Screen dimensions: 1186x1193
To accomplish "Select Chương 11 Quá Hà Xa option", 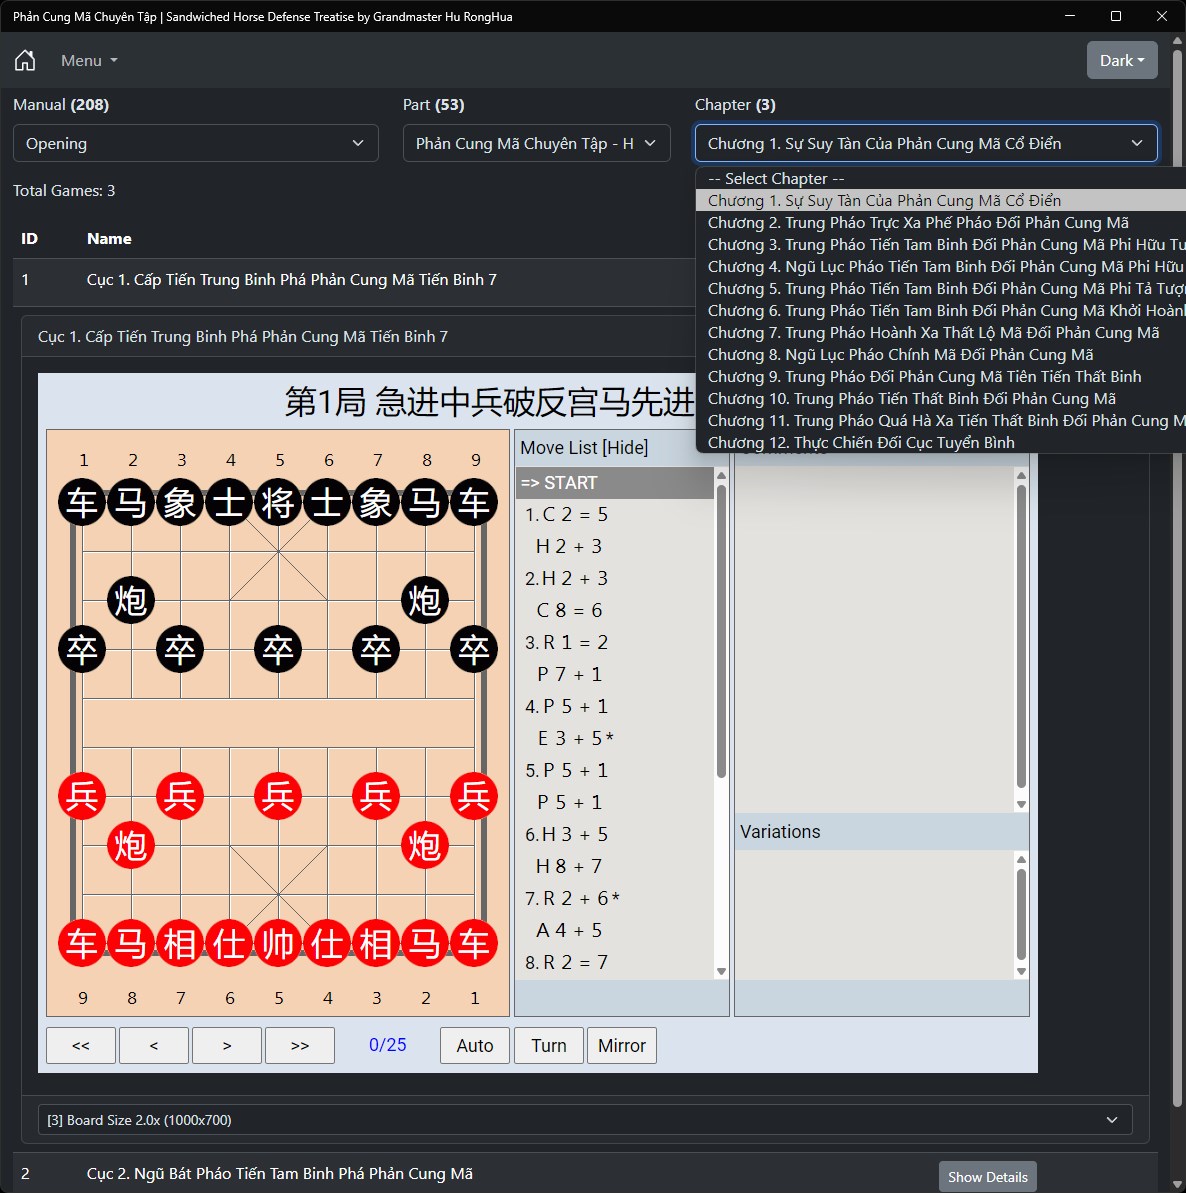I will tap(940, 422).
